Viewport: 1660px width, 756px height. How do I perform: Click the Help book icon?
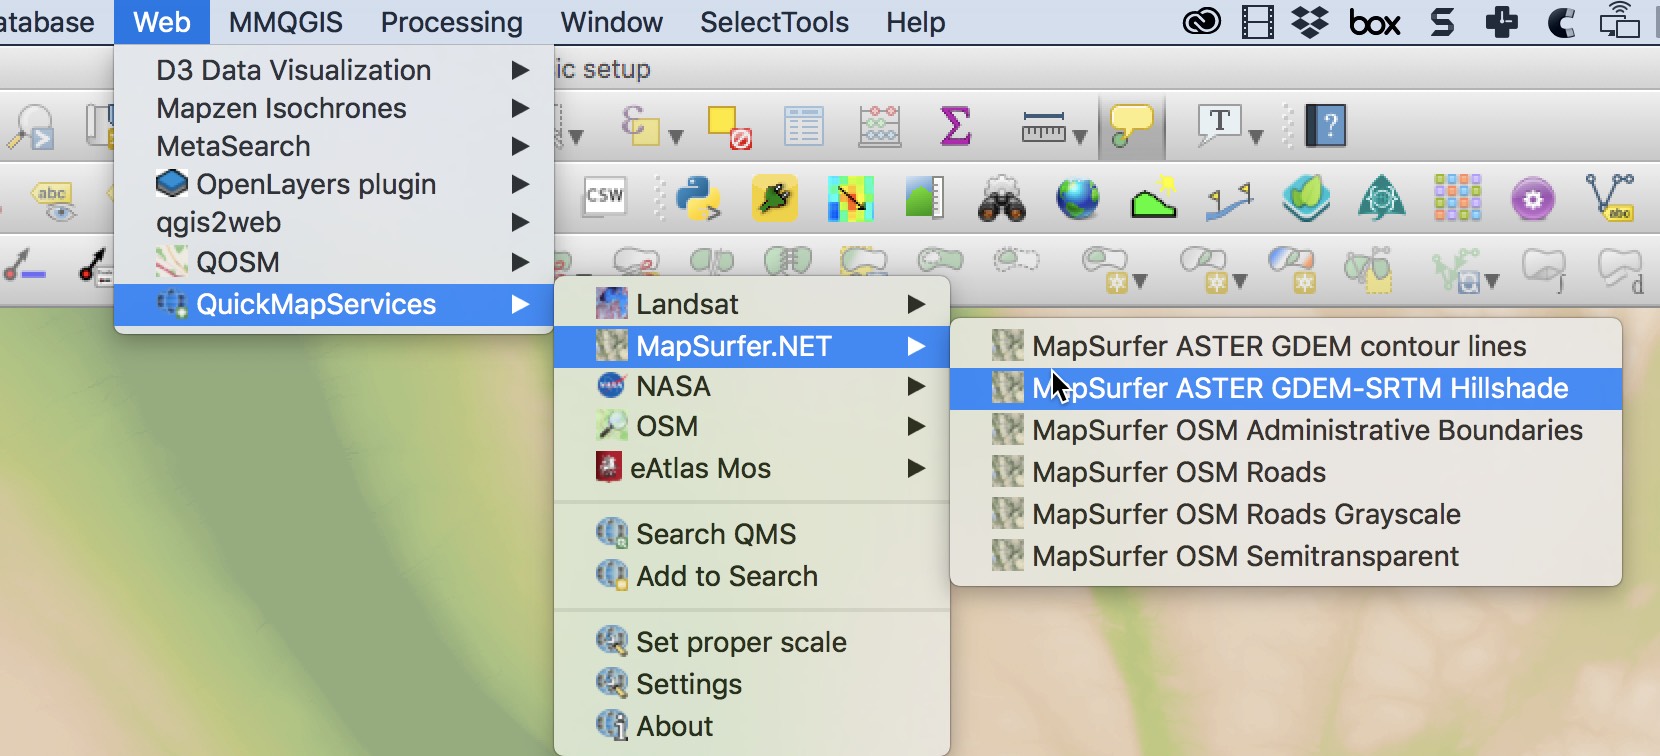(x=1326, y=126)
